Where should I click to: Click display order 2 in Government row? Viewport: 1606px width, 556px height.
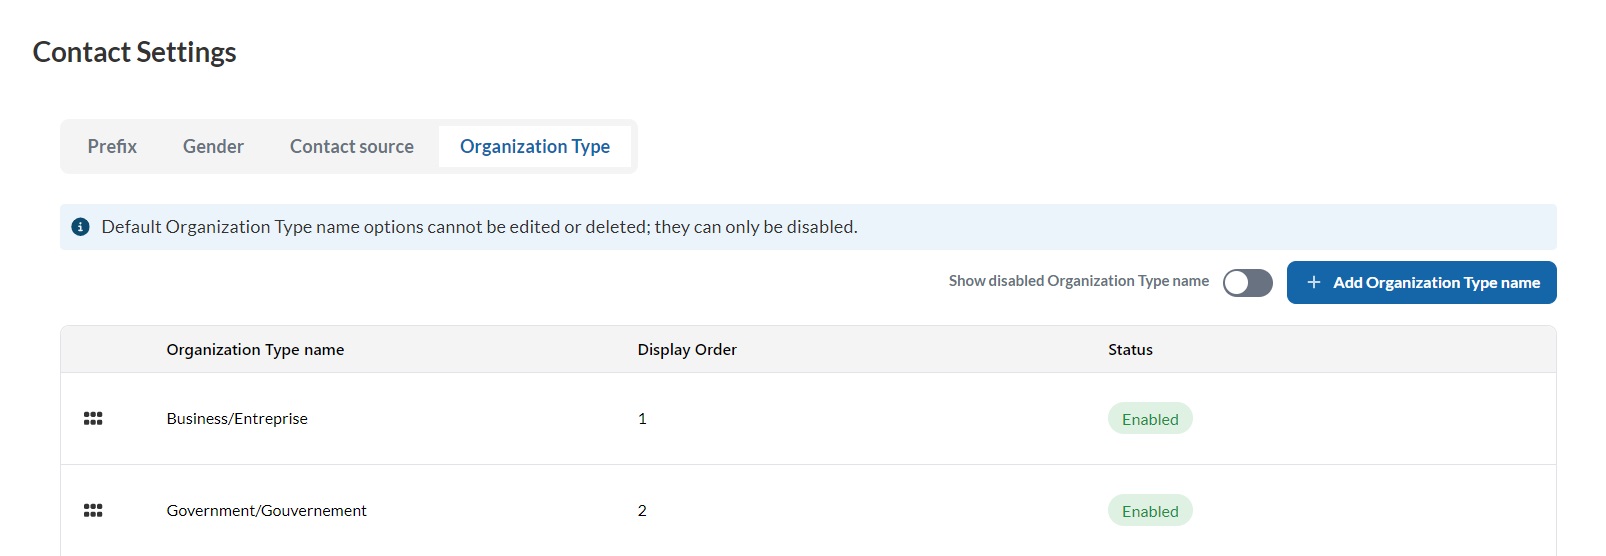click(642, 511)
